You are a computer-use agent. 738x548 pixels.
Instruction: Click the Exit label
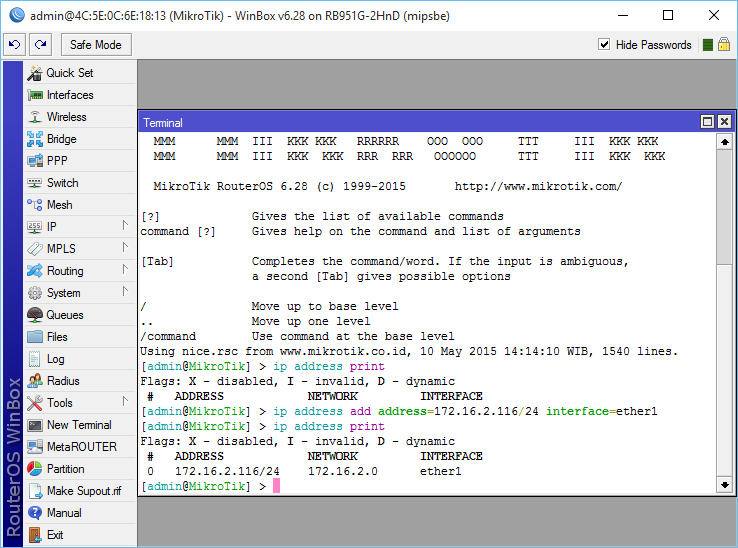pyautogui.click(x=55, y=535)
